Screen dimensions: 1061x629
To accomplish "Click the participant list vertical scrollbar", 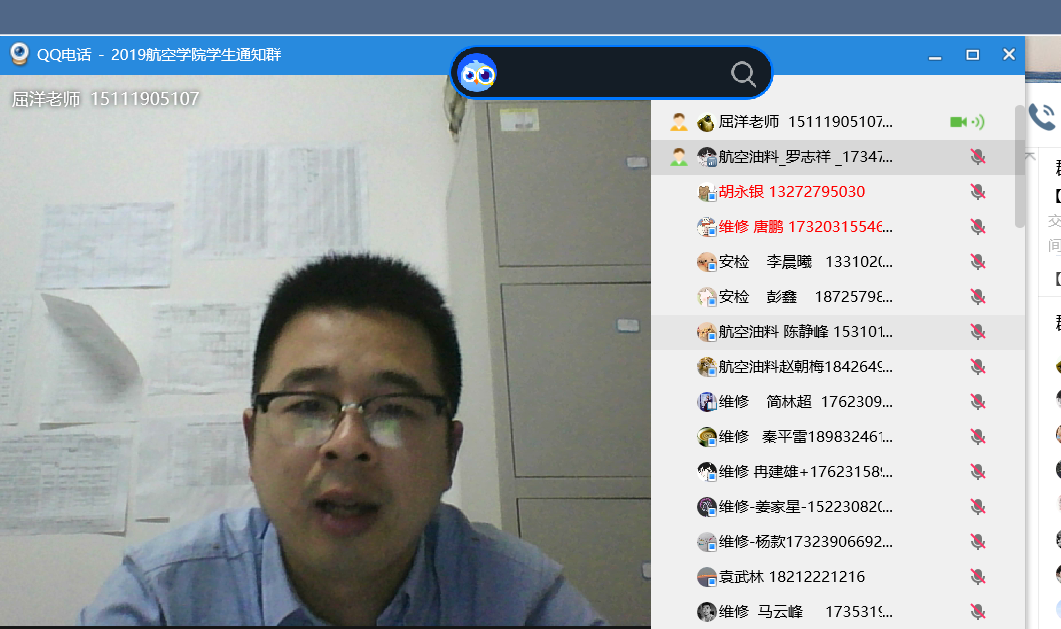I will point(1019,165).
